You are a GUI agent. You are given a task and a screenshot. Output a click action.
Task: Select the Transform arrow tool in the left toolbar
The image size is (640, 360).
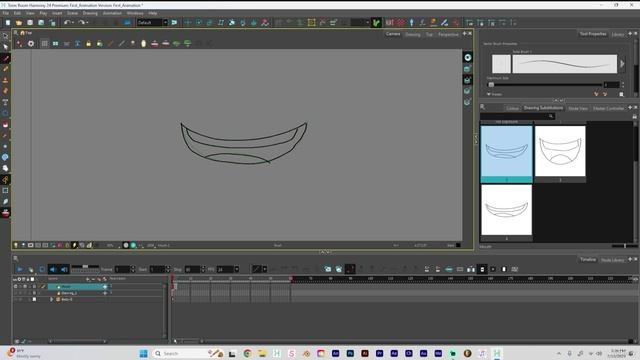(x=5, y=36)
